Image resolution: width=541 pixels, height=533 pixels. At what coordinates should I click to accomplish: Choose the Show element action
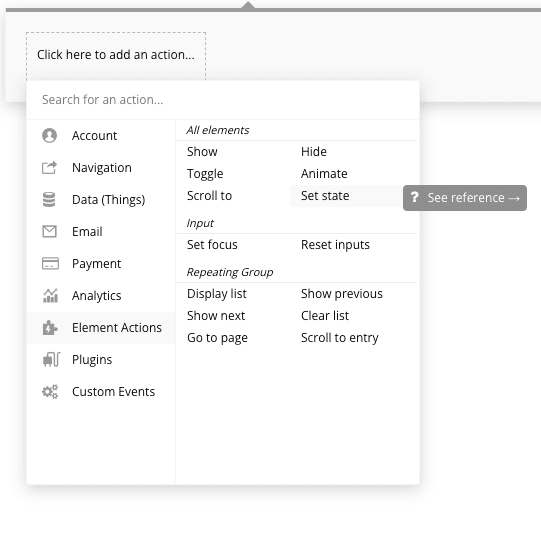point(202,151)
